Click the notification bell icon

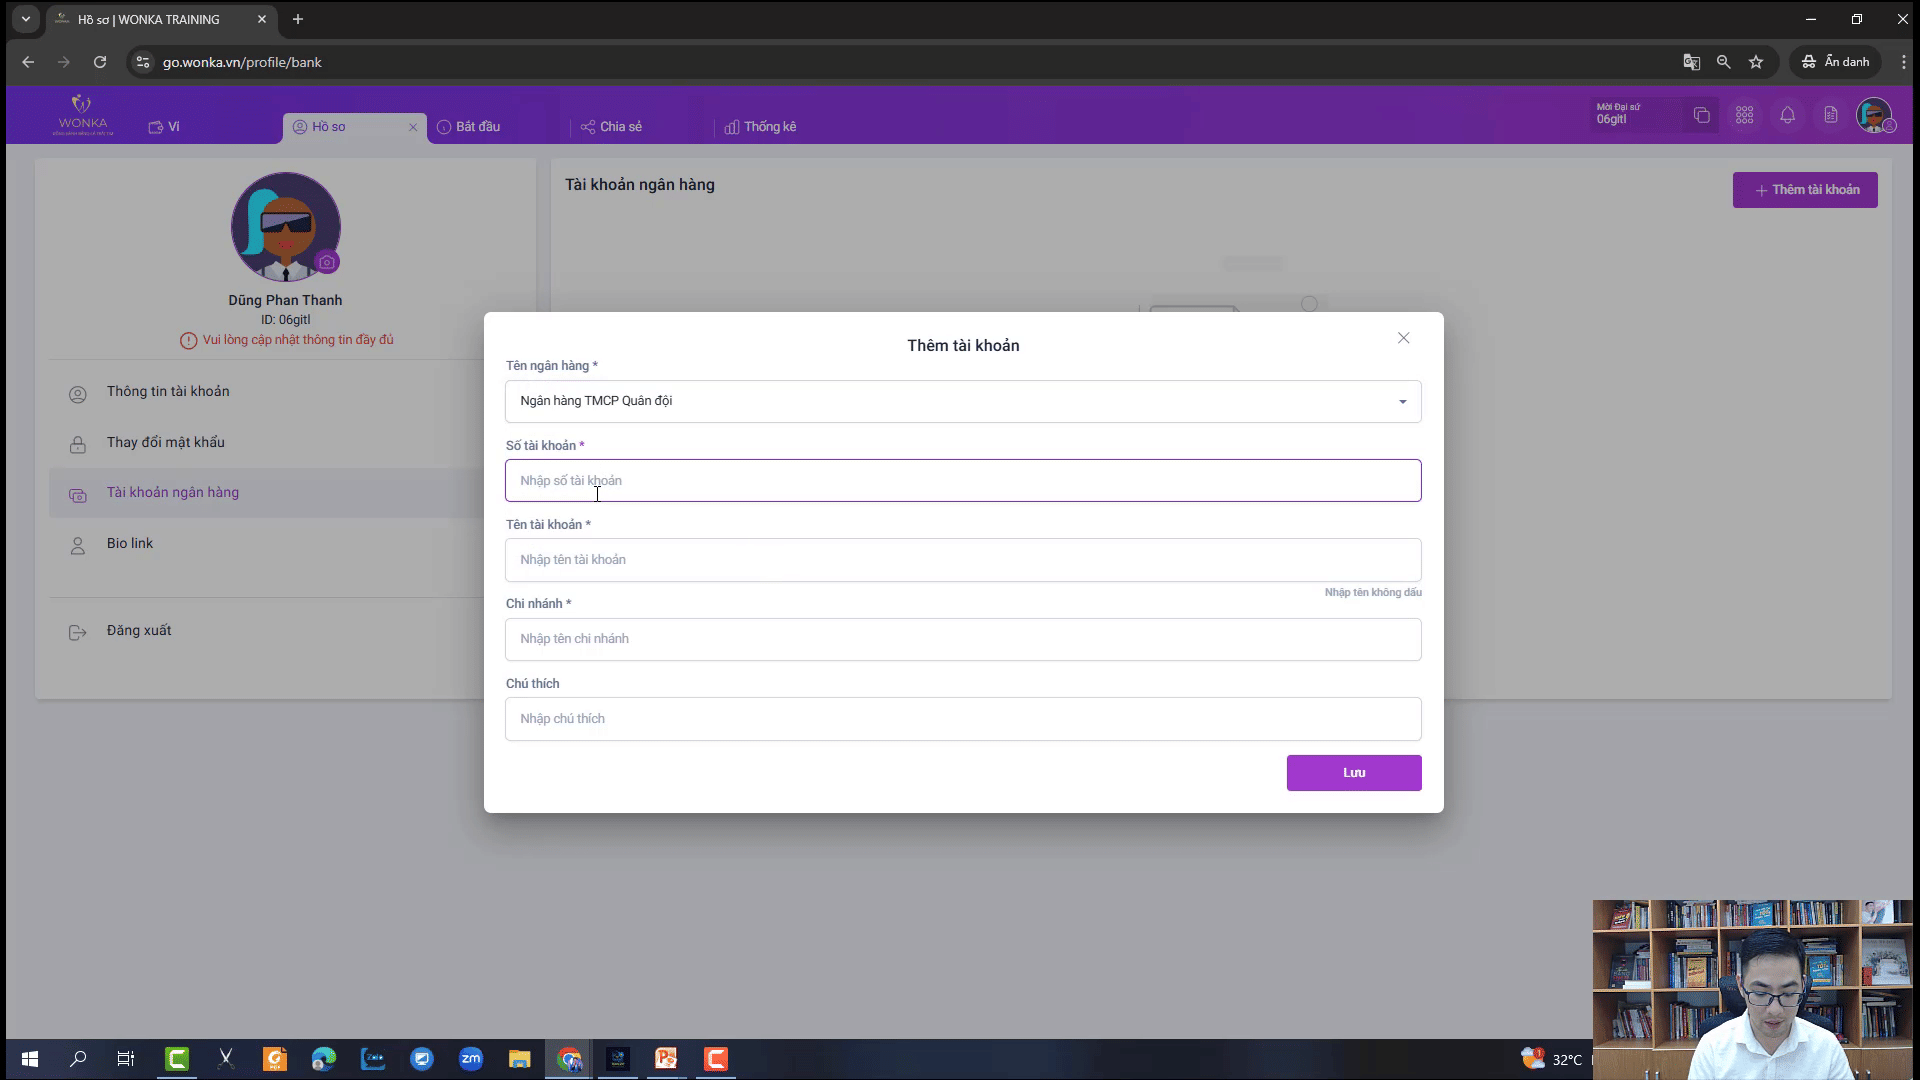[x=1787, y=115]
